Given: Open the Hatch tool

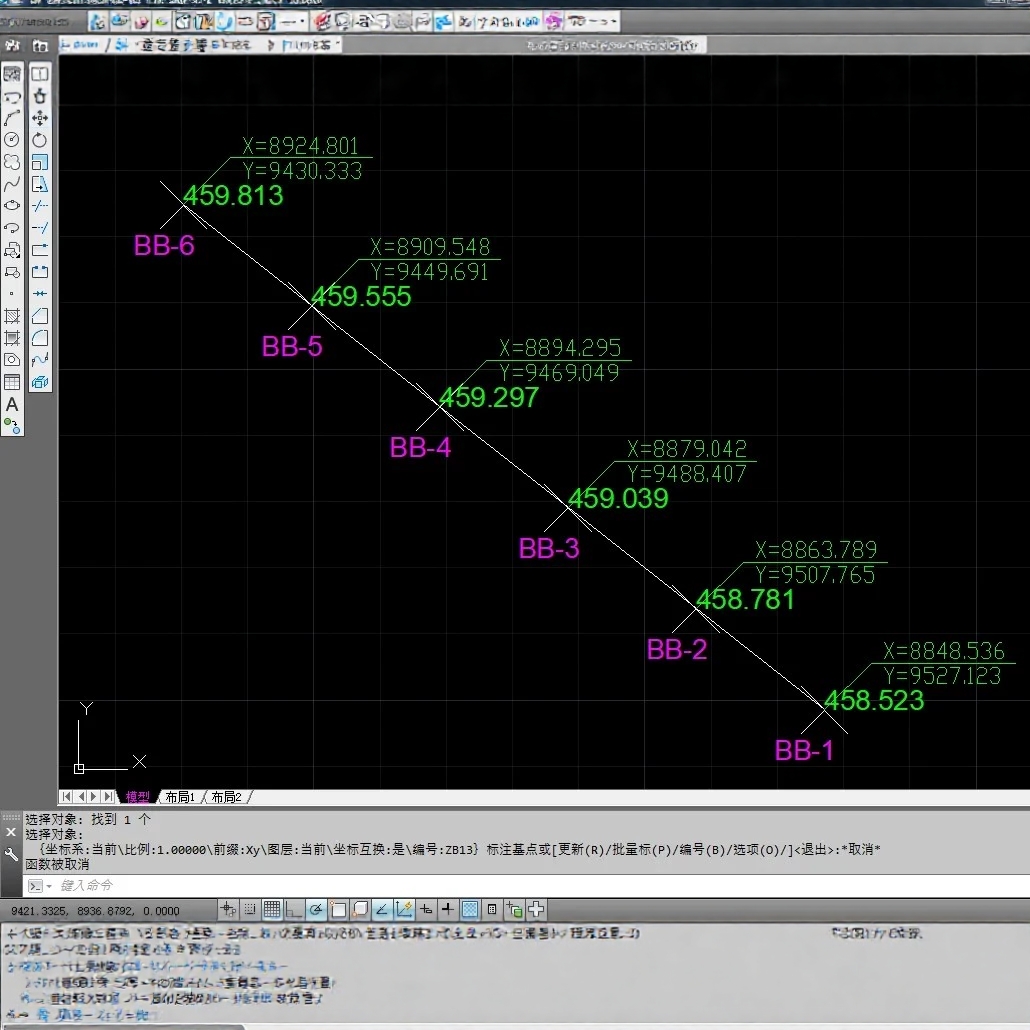Looking at the screenshot, I should [x=12, y=316].
